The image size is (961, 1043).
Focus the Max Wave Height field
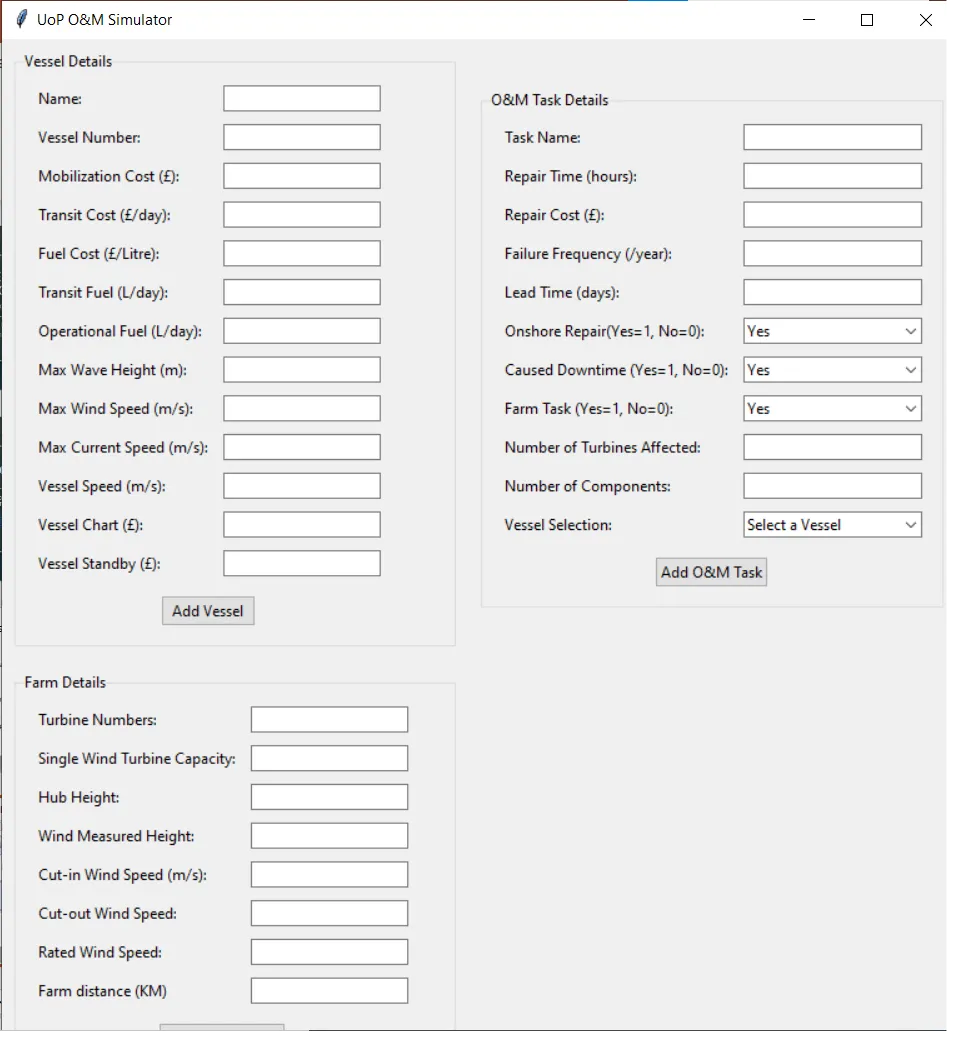[301, 370]
